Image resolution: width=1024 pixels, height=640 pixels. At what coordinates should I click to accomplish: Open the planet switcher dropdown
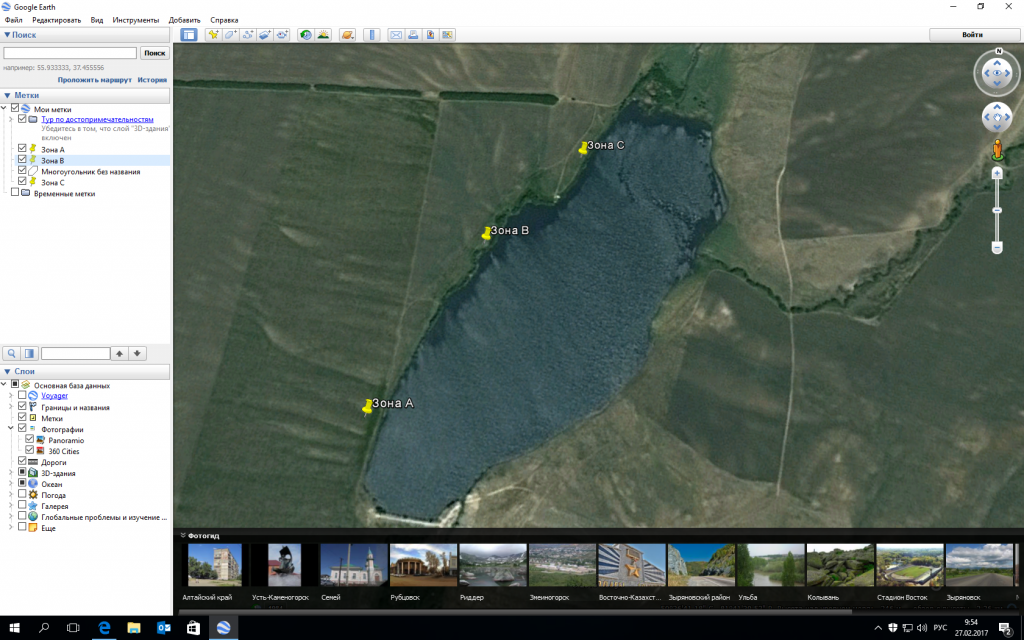[347, 35]
